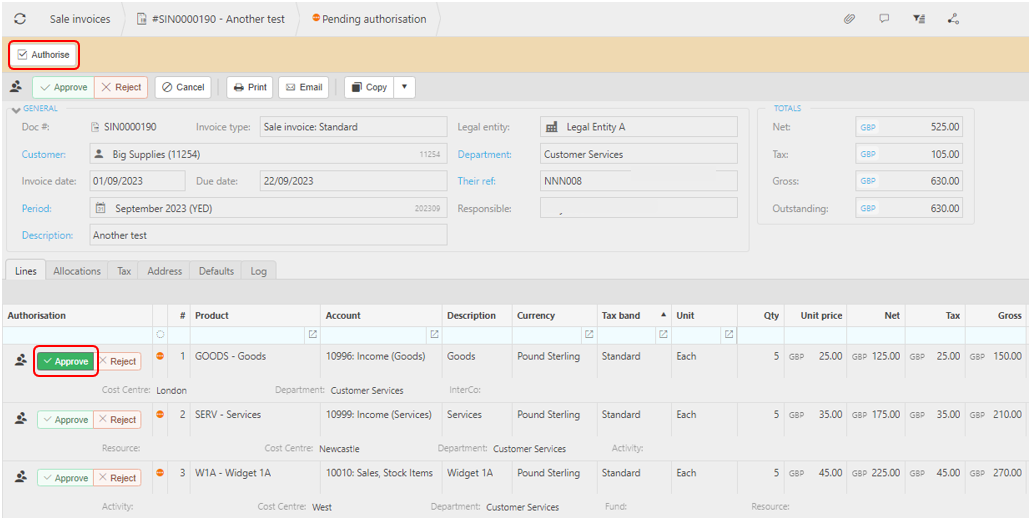Click the refresh icon in breadcrumb bar
Screen dimensions: 1029x518
[20, 19]
